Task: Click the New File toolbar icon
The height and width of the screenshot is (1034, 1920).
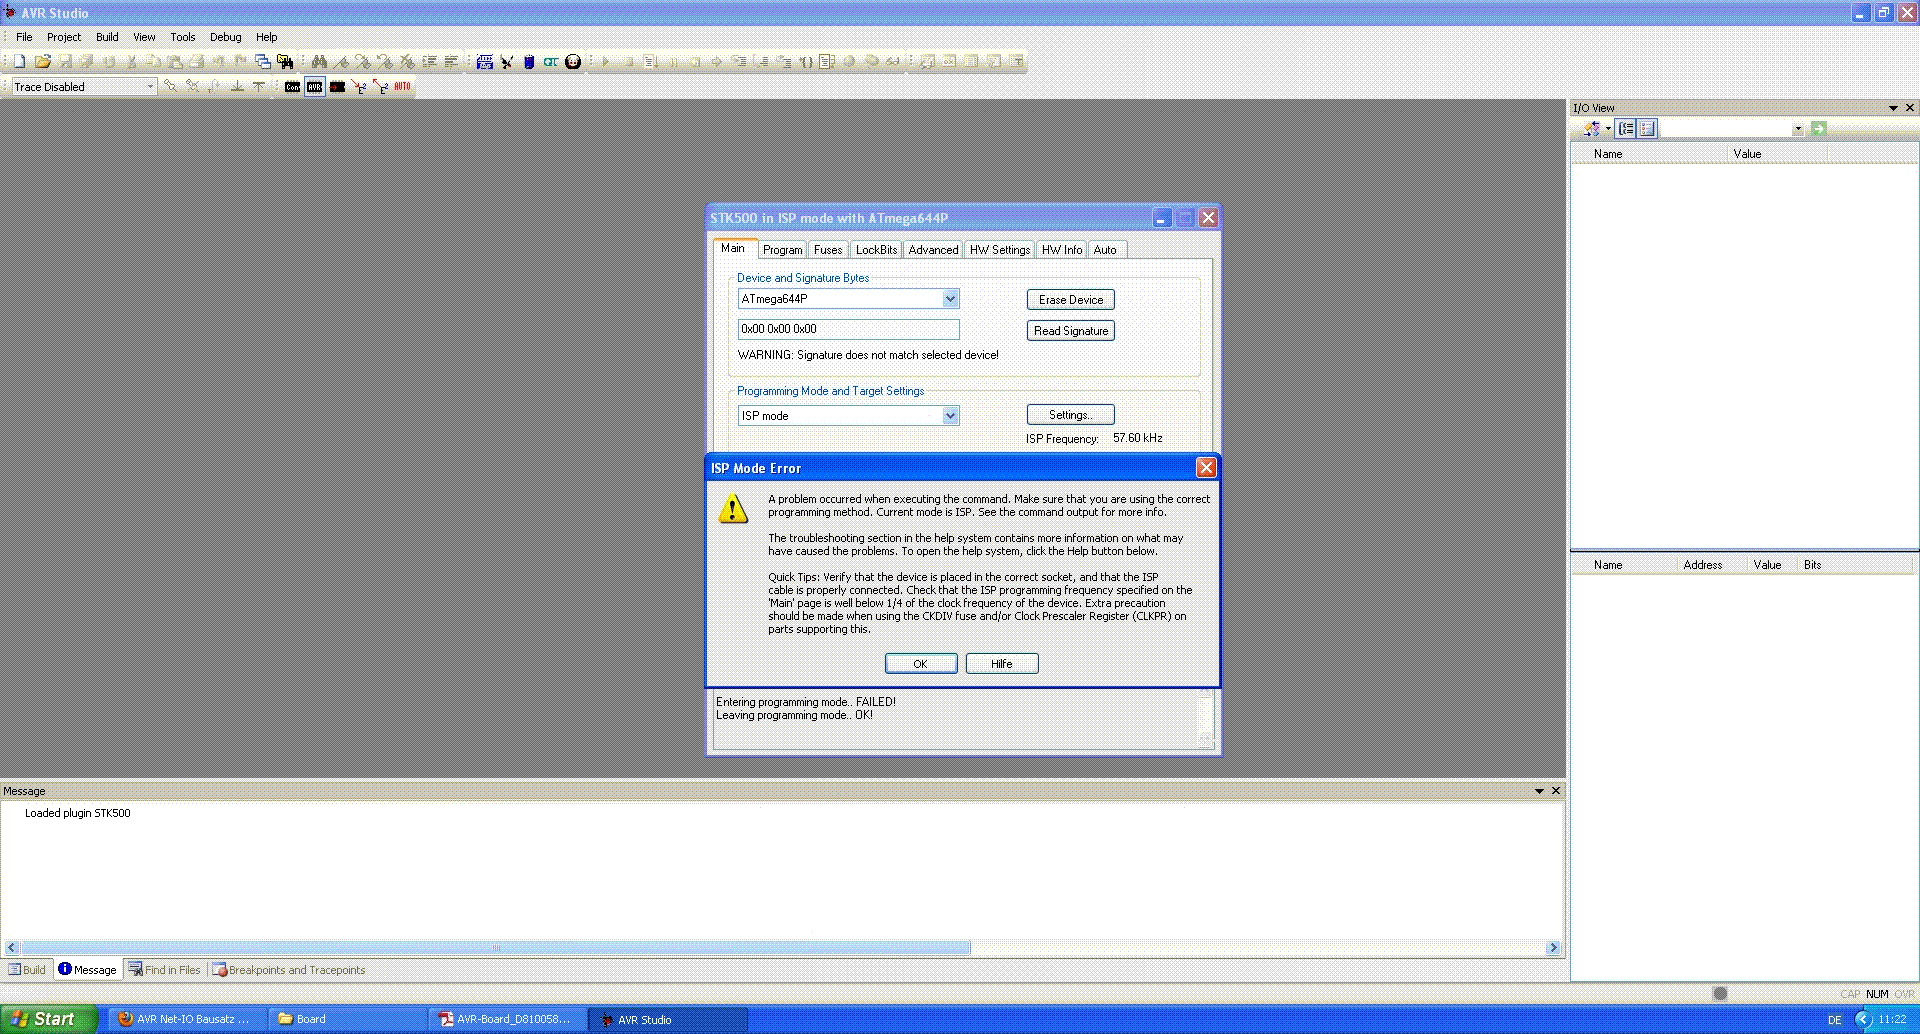Action: (19, 62)
